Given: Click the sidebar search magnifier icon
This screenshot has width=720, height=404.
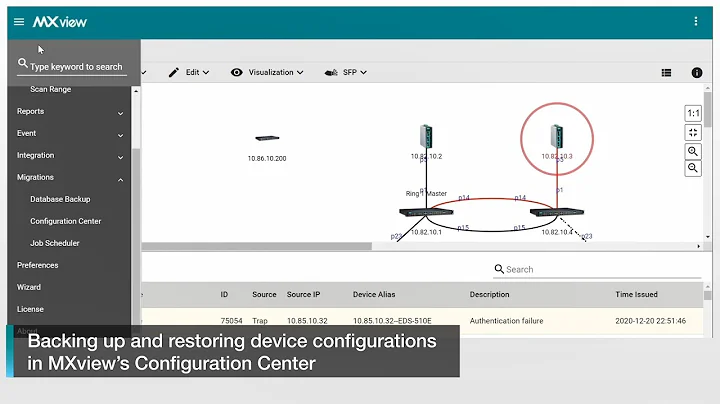Looking at the screenshot, I should (x=22, y=63).
